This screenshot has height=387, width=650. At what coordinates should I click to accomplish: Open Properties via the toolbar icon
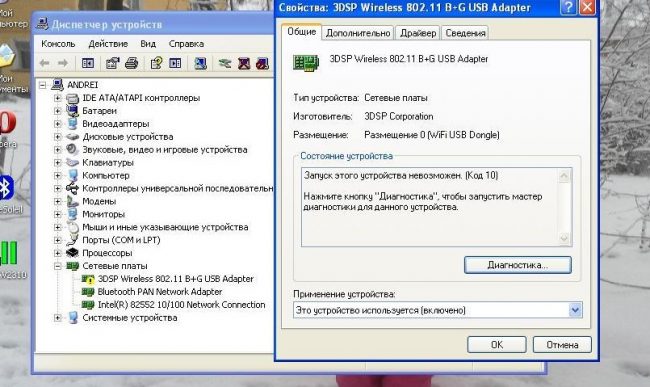112,63
